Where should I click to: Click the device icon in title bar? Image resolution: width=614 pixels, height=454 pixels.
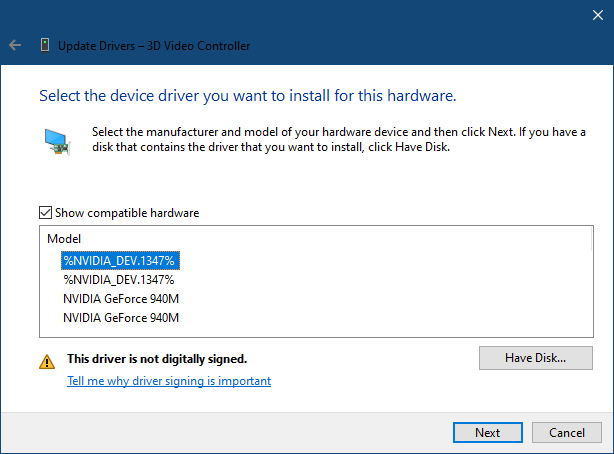click(45, 45)
